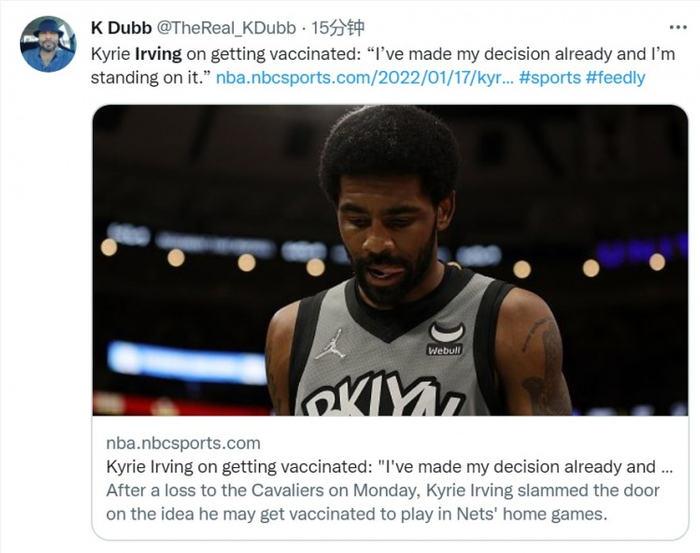700x553 pixels.
Task: Open the K Dubb display name
Action: pyautogui.click(x=123, y=26)
